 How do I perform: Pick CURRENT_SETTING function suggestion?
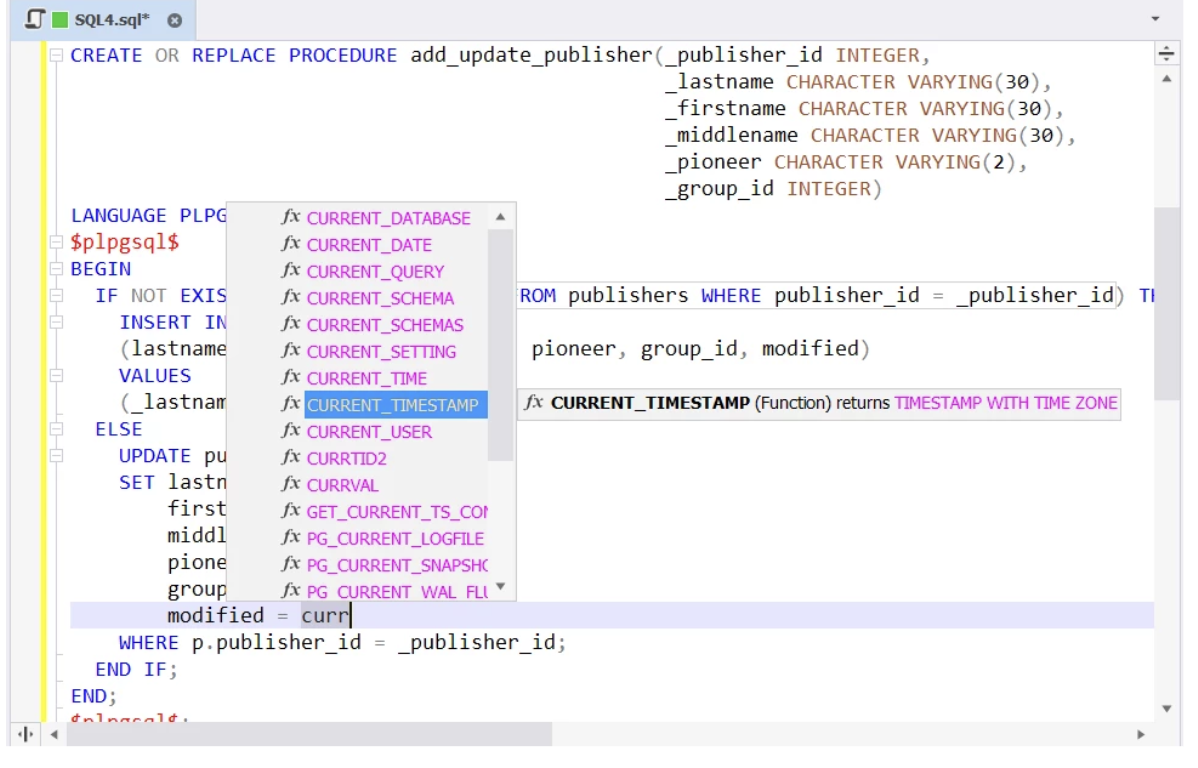381,352
